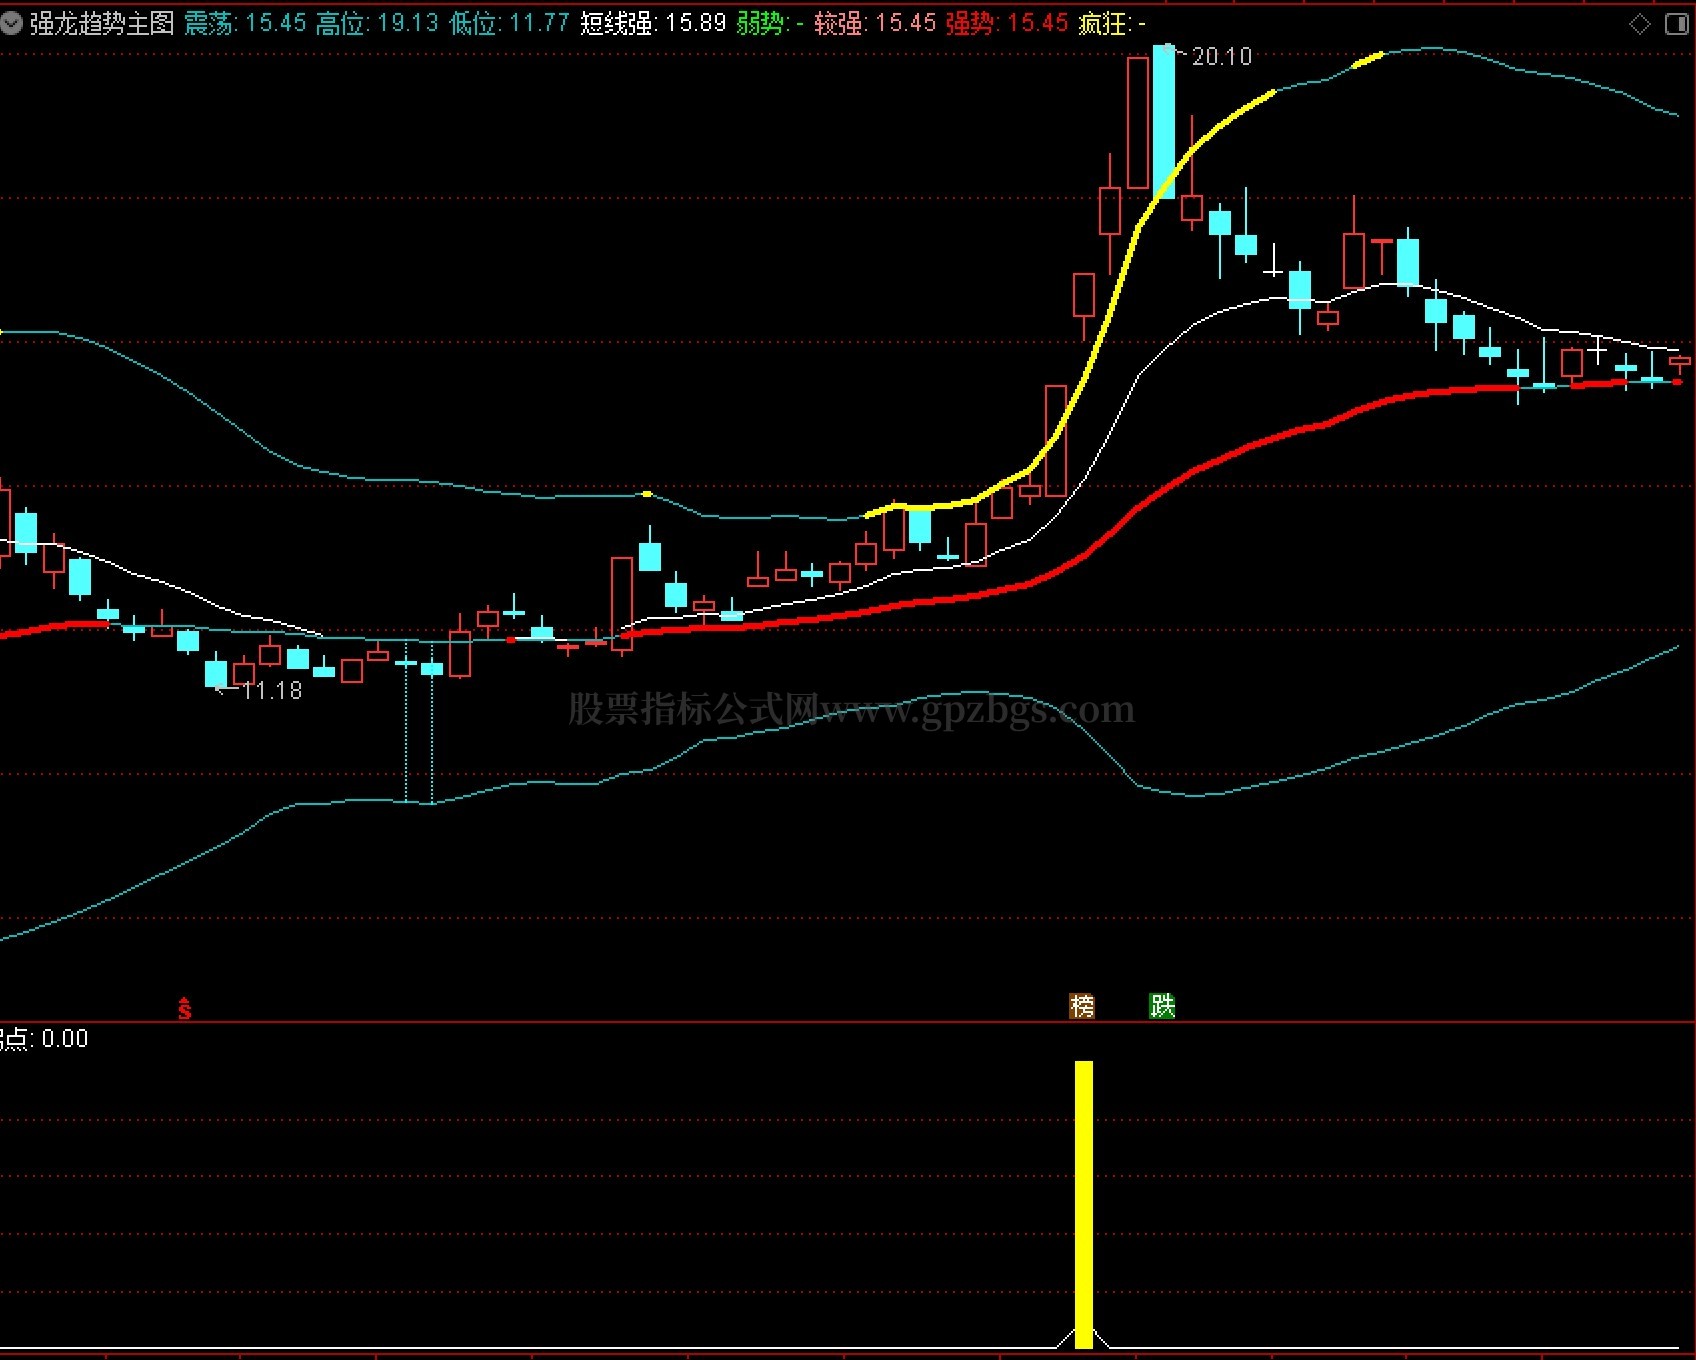
Task: Select the 疯狂 indicator label in yellow
Action: [1103, 23]
